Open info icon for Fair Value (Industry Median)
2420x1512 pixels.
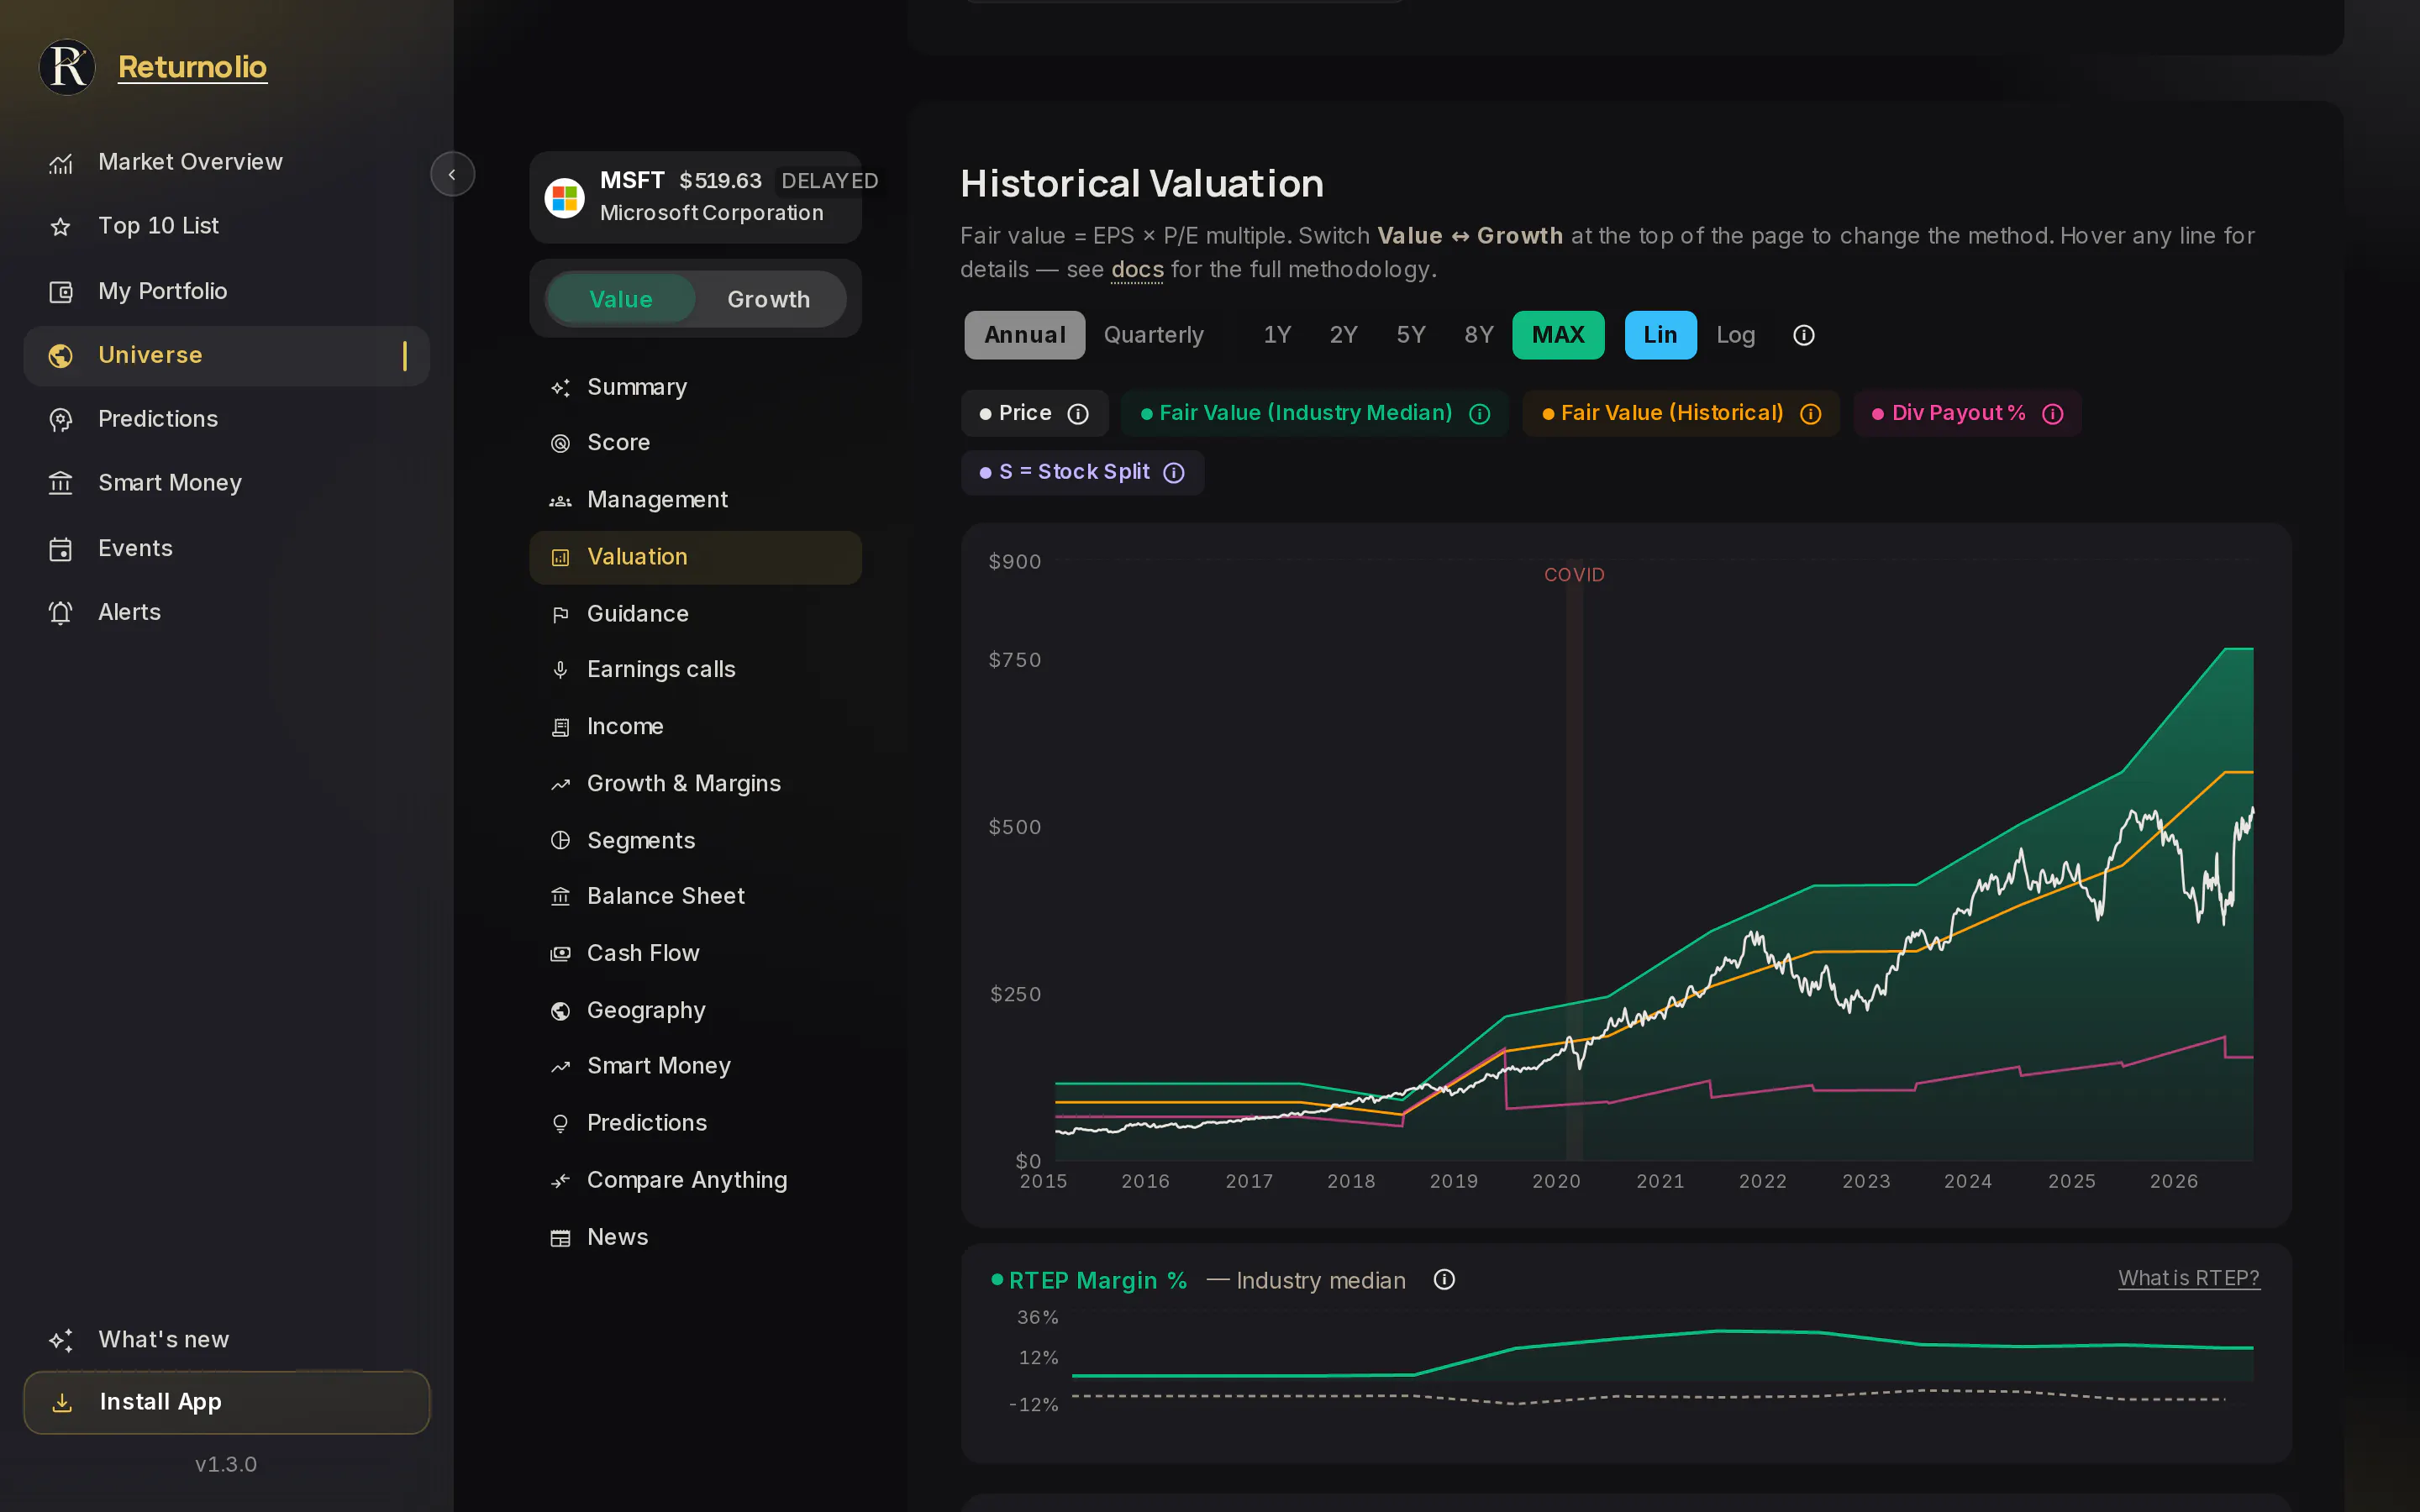tap(1479, 413)
